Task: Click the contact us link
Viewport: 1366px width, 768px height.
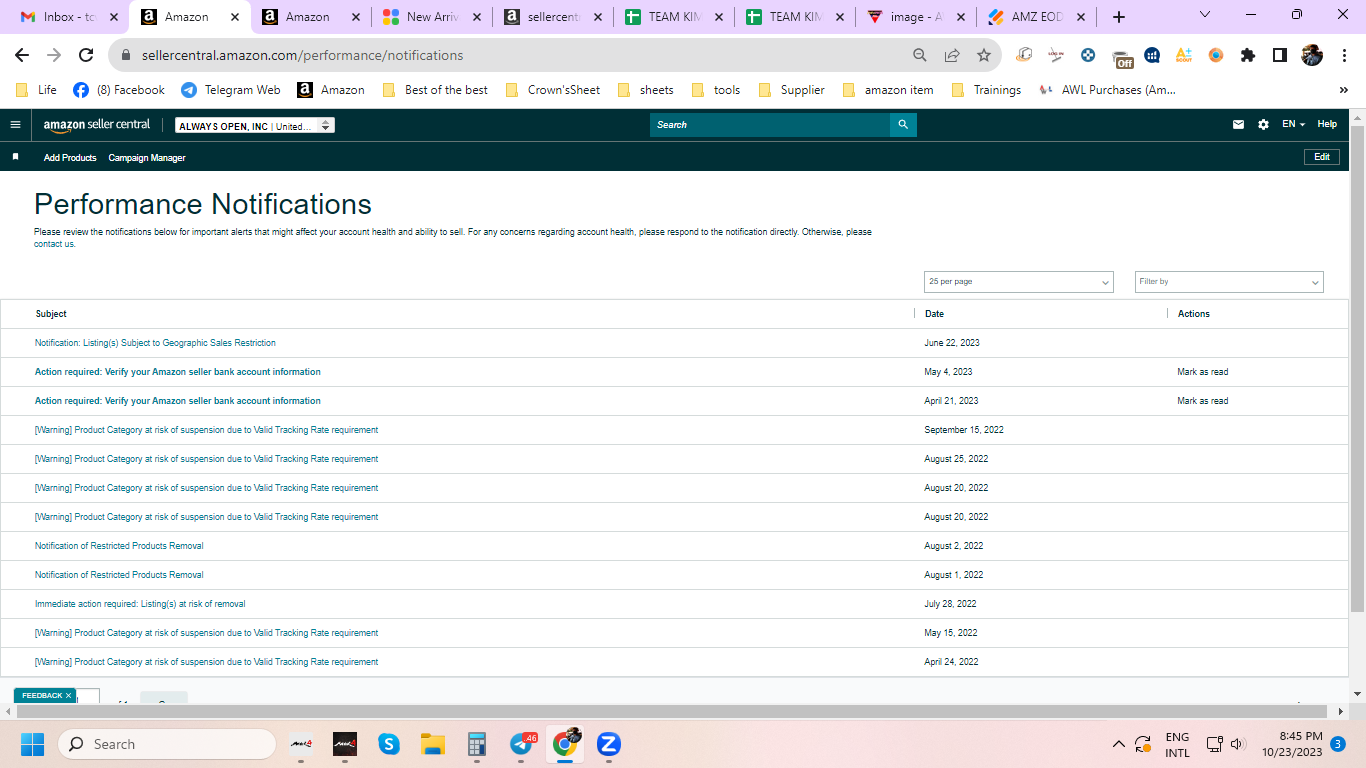Action: coord(54,244)
